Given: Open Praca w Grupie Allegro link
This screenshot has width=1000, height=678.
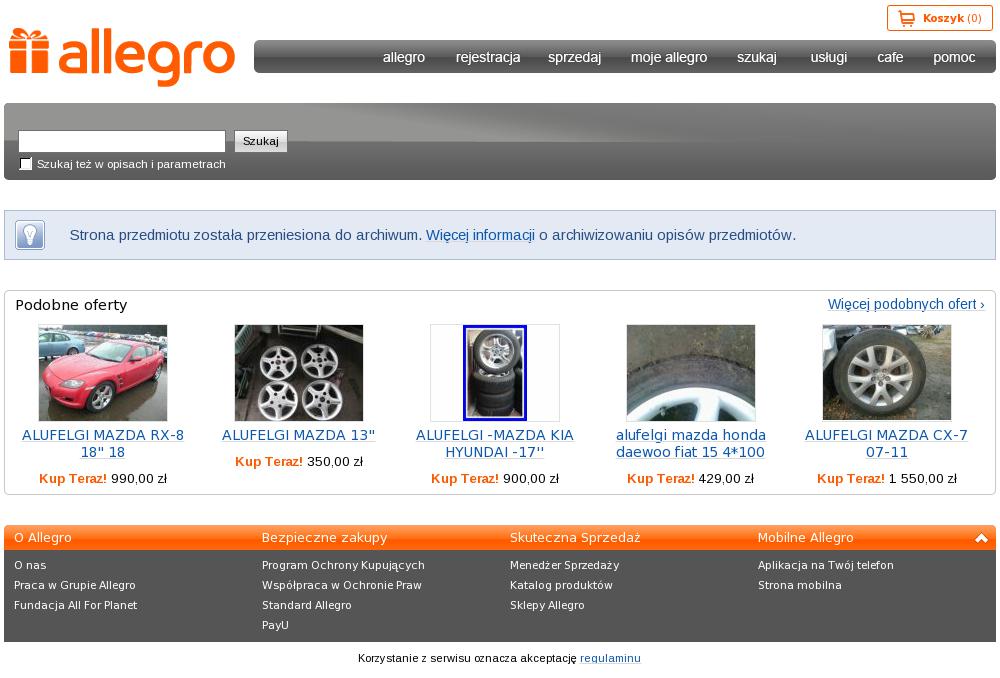Looking at the screenshot, I should tap(75, 585).
